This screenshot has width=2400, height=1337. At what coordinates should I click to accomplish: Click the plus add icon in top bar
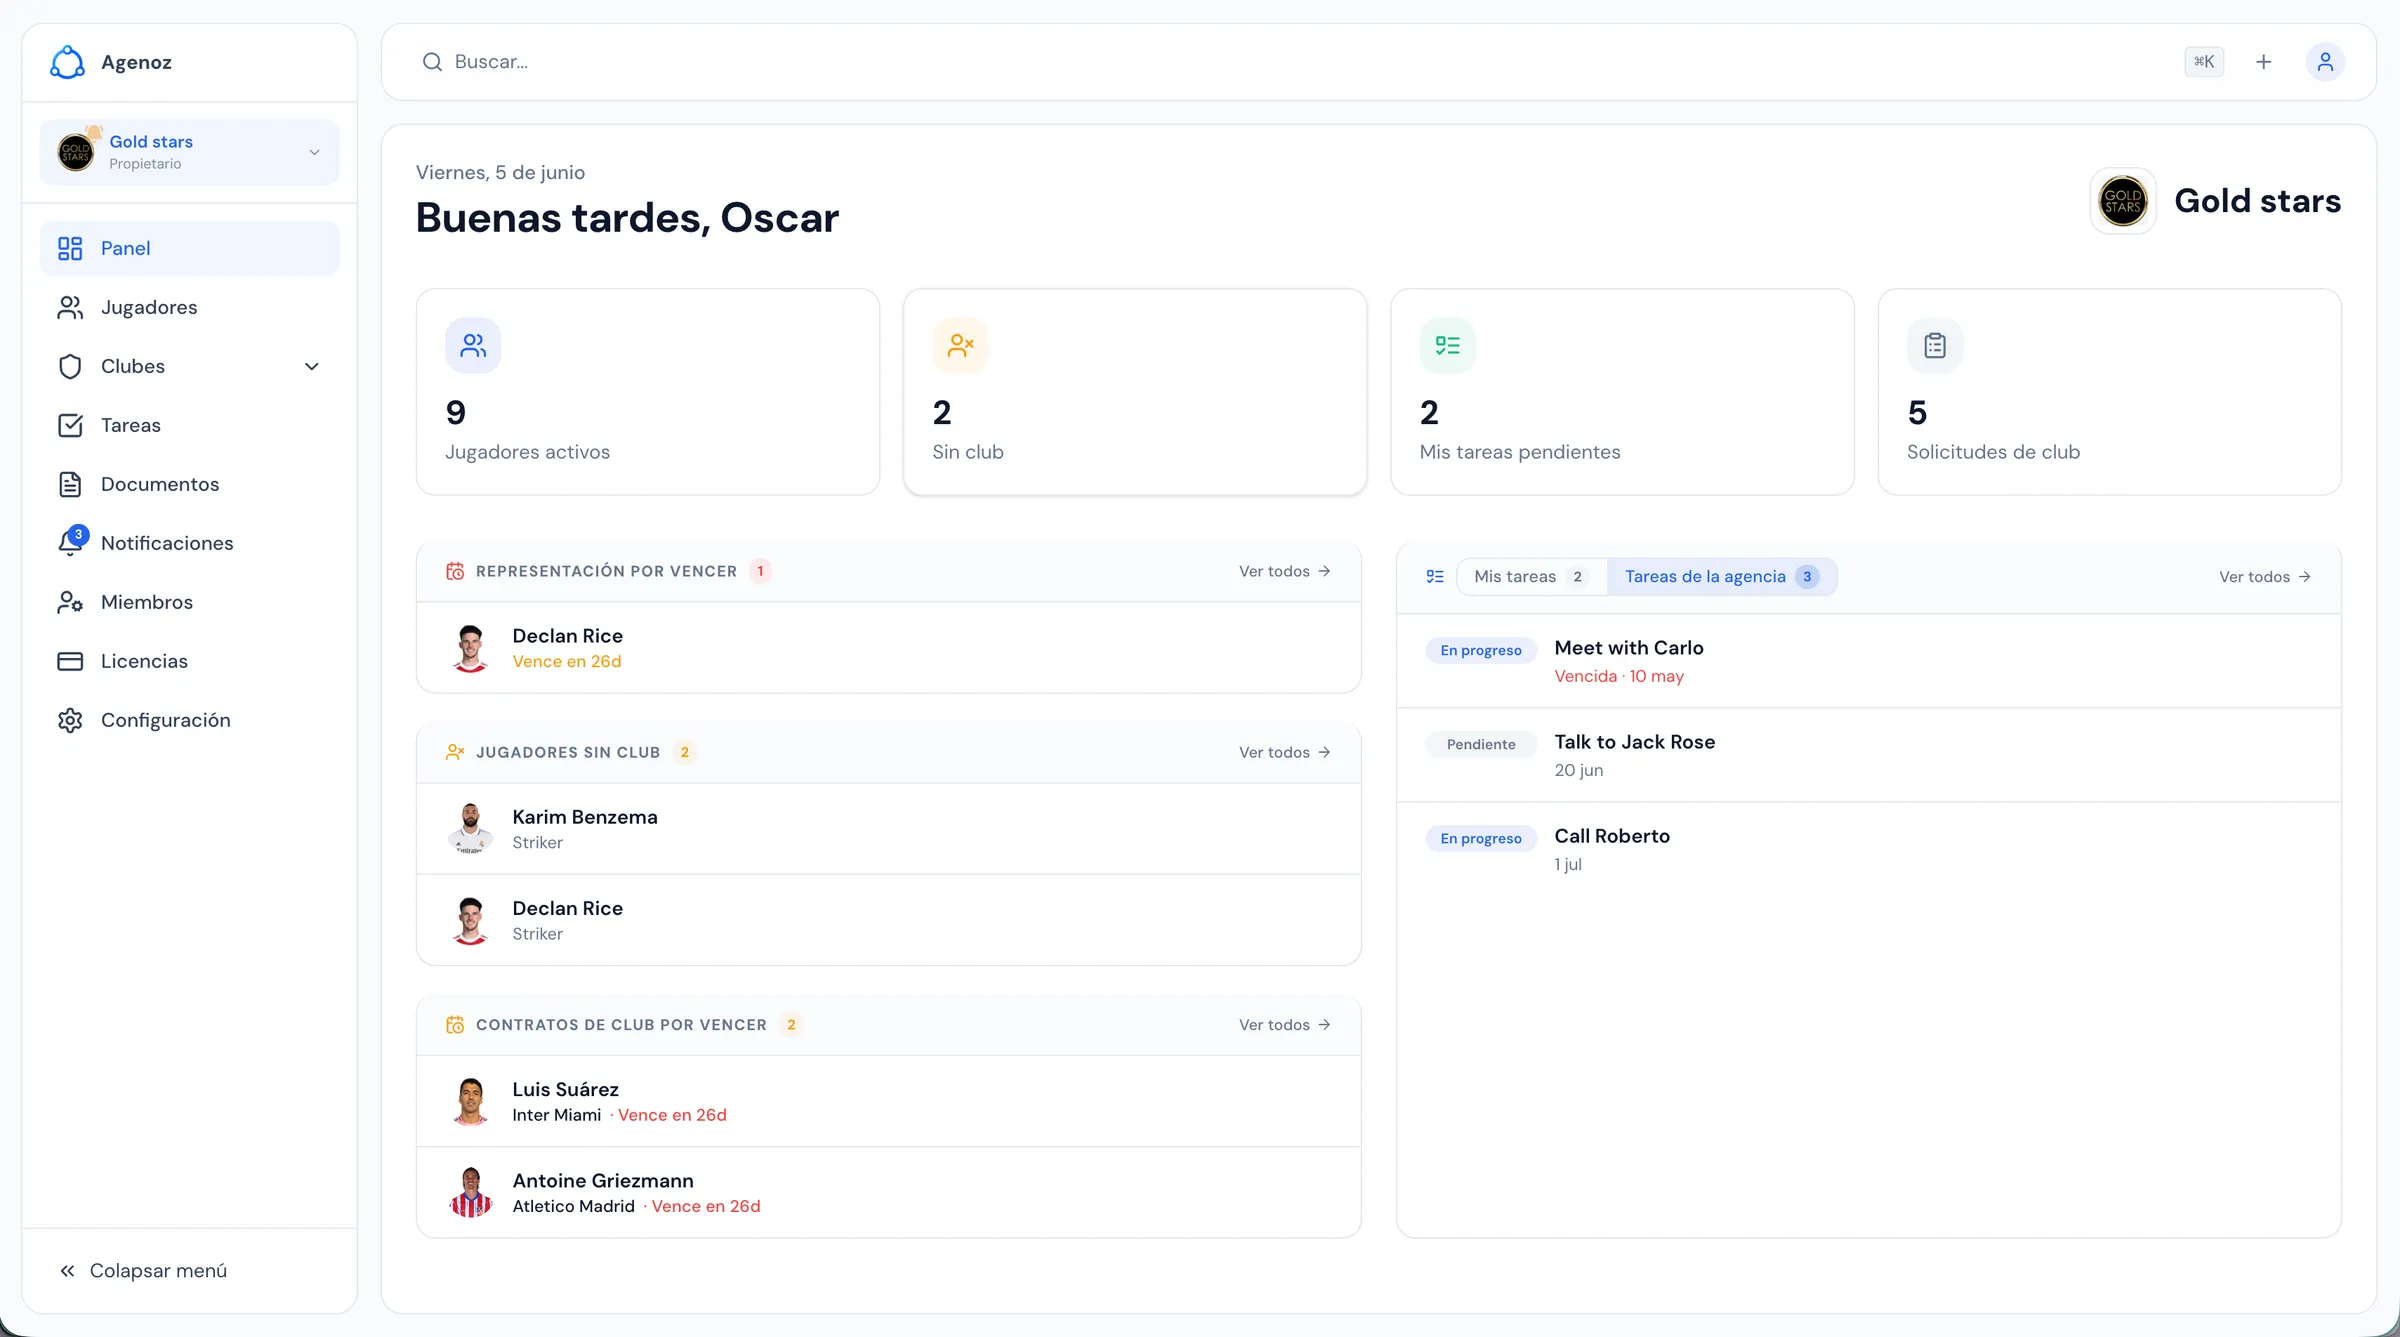[2264, 62]
